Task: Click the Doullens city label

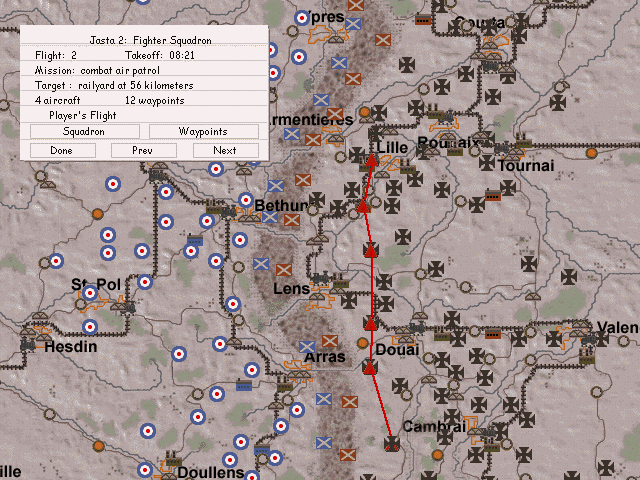Action: [x=211, y=472]
